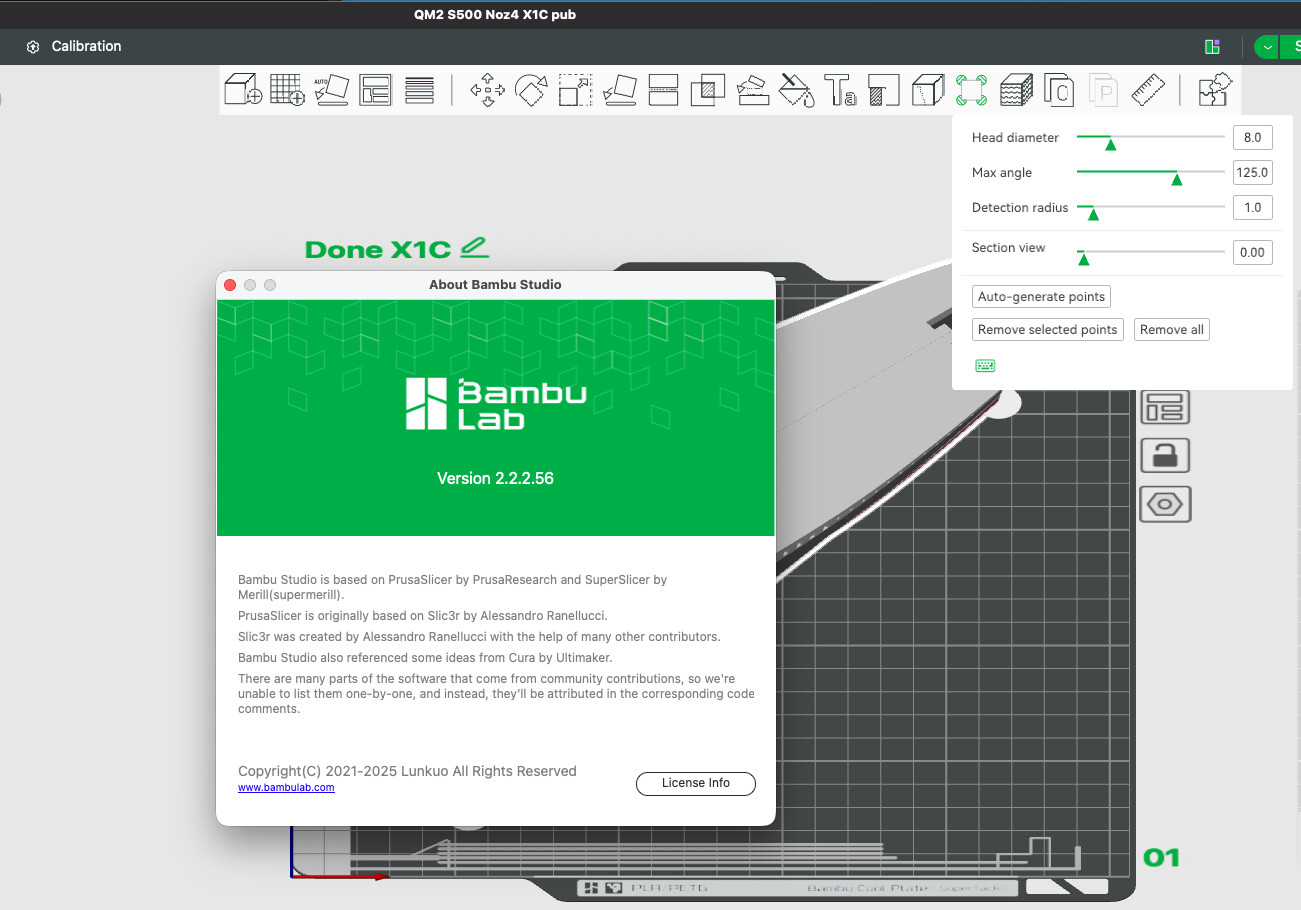Click the Max angle slider
This screenshot has width=1301, height=910.
pos(1150,173)
